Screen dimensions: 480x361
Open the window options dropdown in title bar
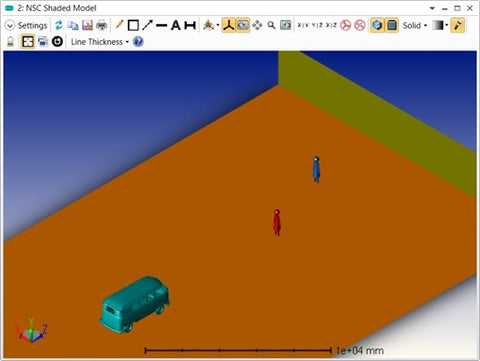point(432,8)
